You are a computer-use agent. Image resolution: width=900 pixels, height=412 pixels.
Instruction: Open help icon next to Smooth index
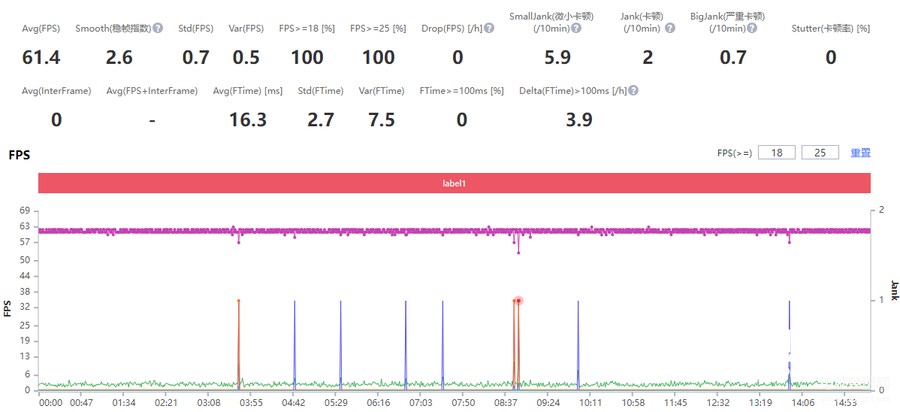[x=157, y=28]
